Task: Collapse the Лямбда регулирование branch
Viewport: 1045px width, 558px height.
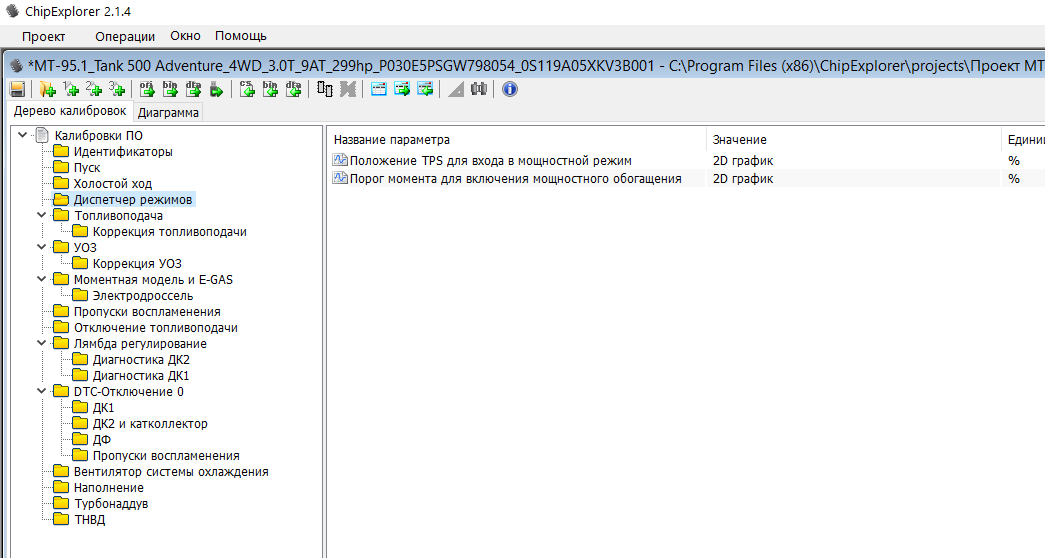Action: pyautogui.click(x=41, y=343)
